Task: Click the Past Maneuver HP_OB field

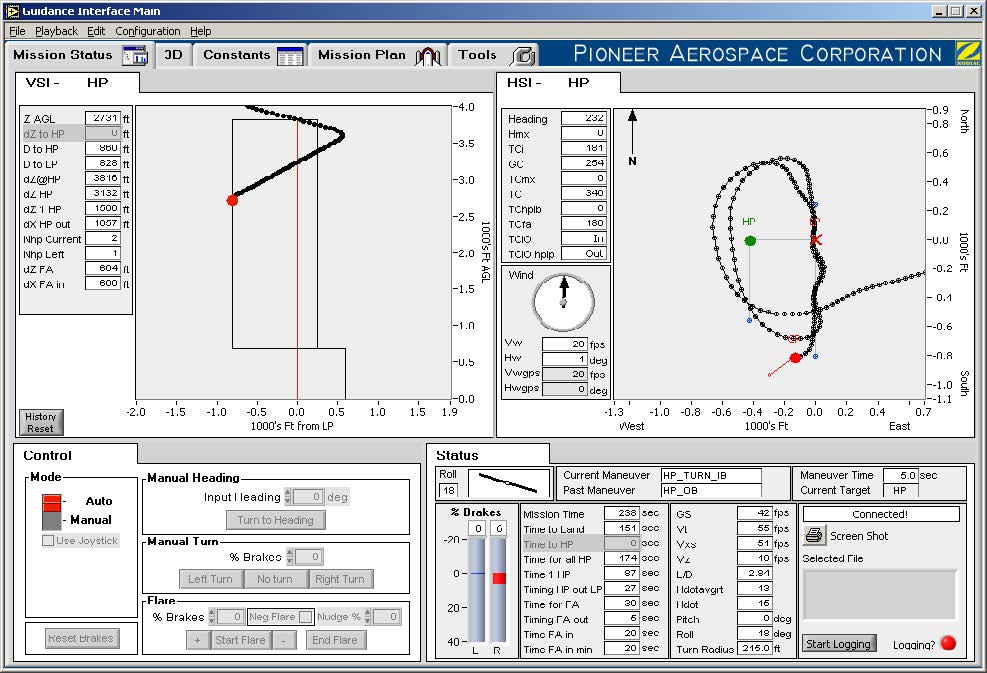Action: (x=711, y=490)
